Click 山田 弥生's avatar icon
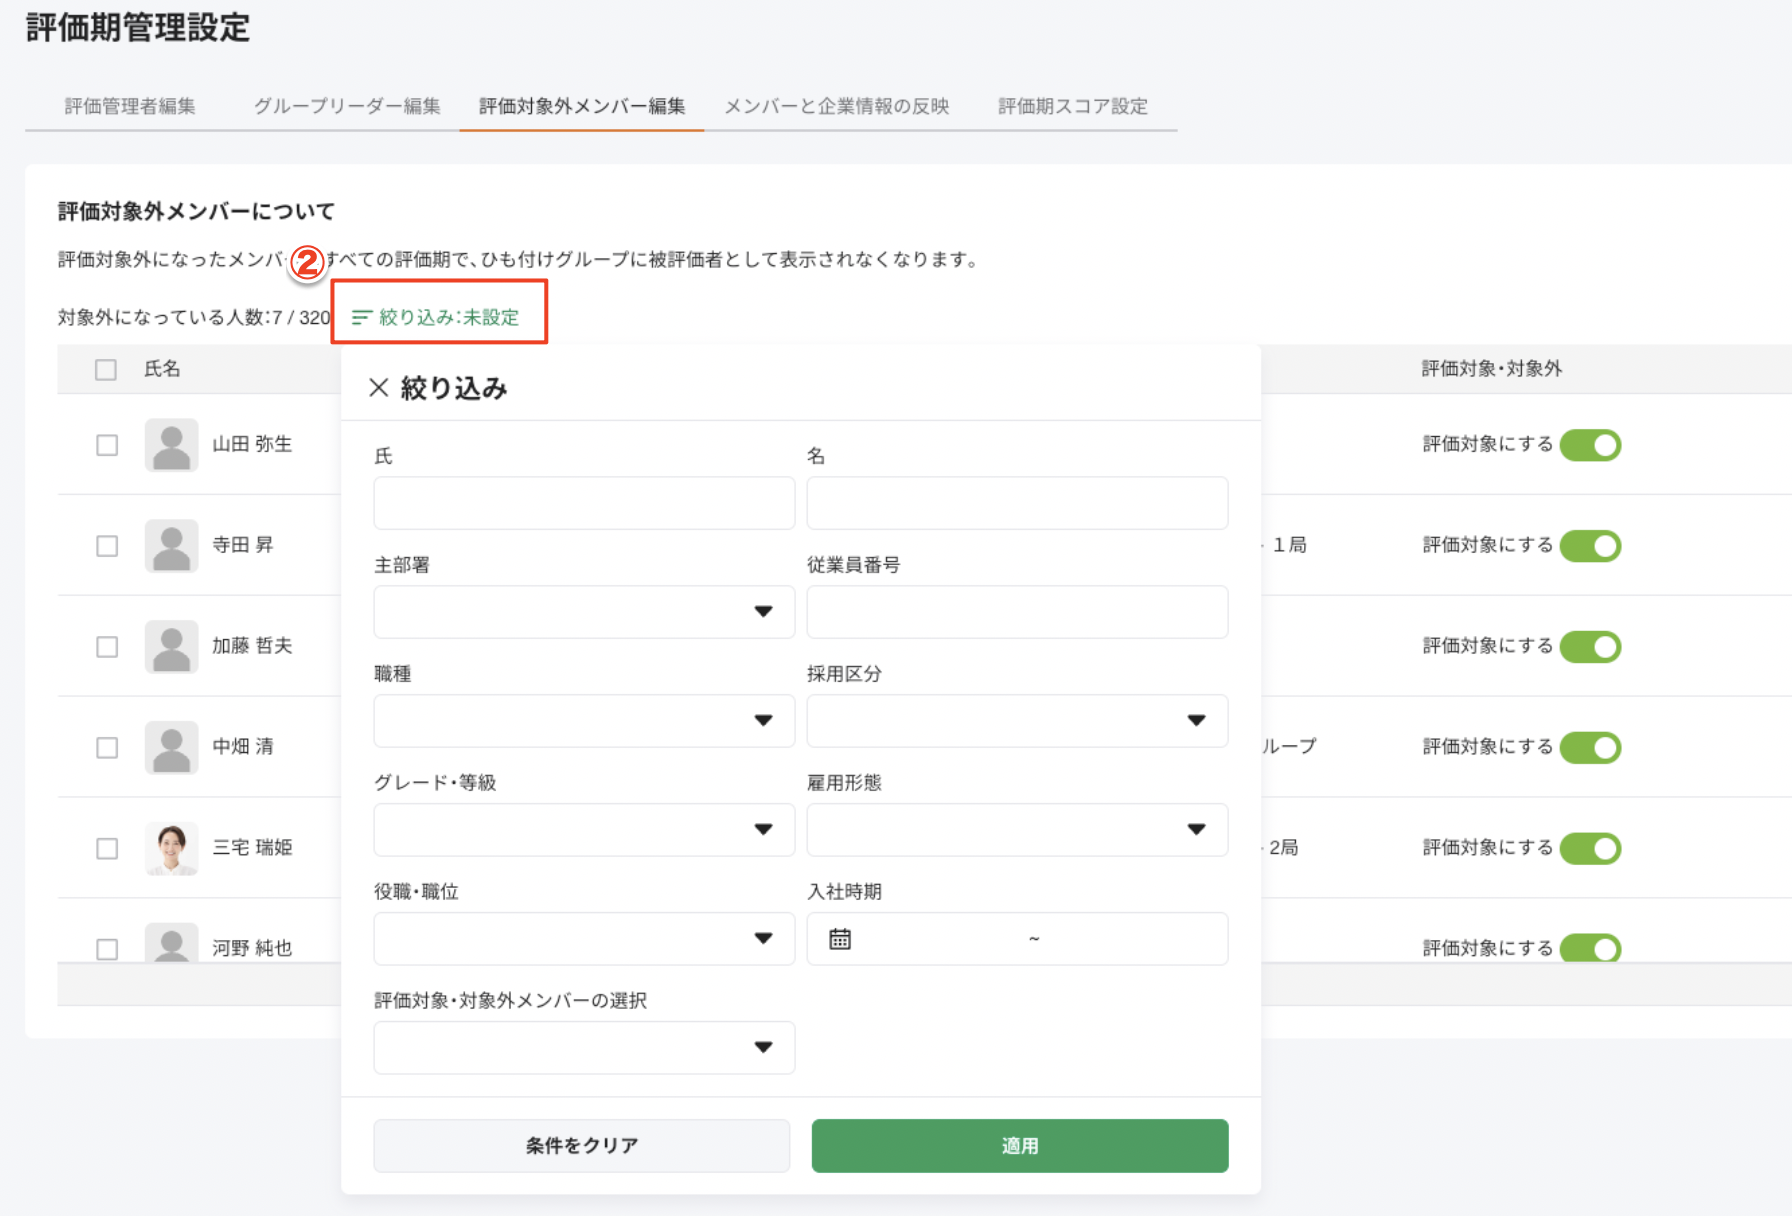Image resolution: width=1792 pixels, height=1216 pixels. [x=172, y=445]
